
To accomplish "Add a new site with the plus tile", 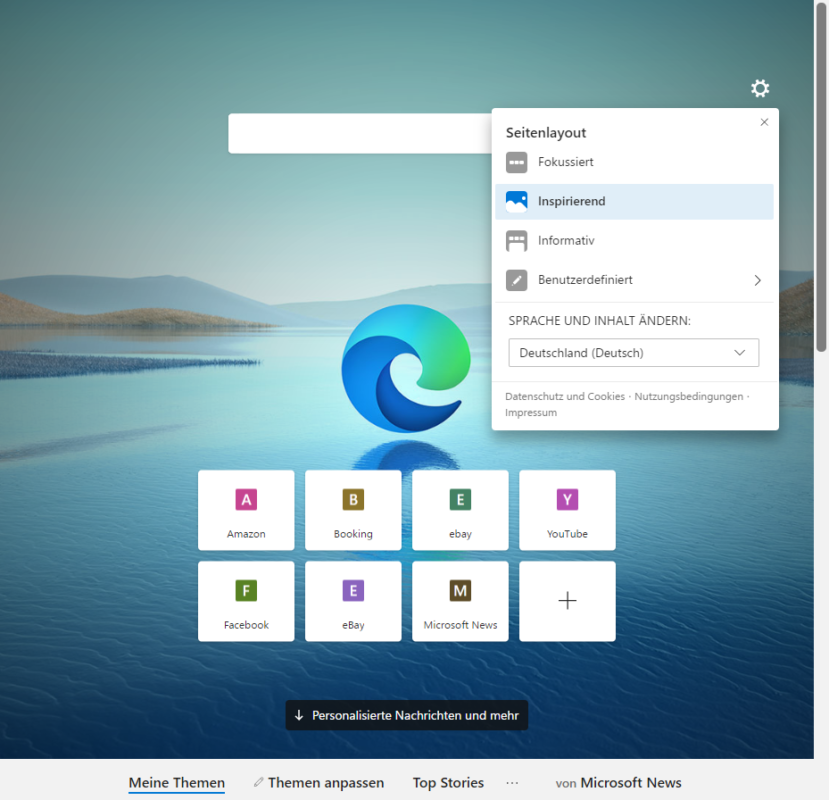I will (567, 601).
